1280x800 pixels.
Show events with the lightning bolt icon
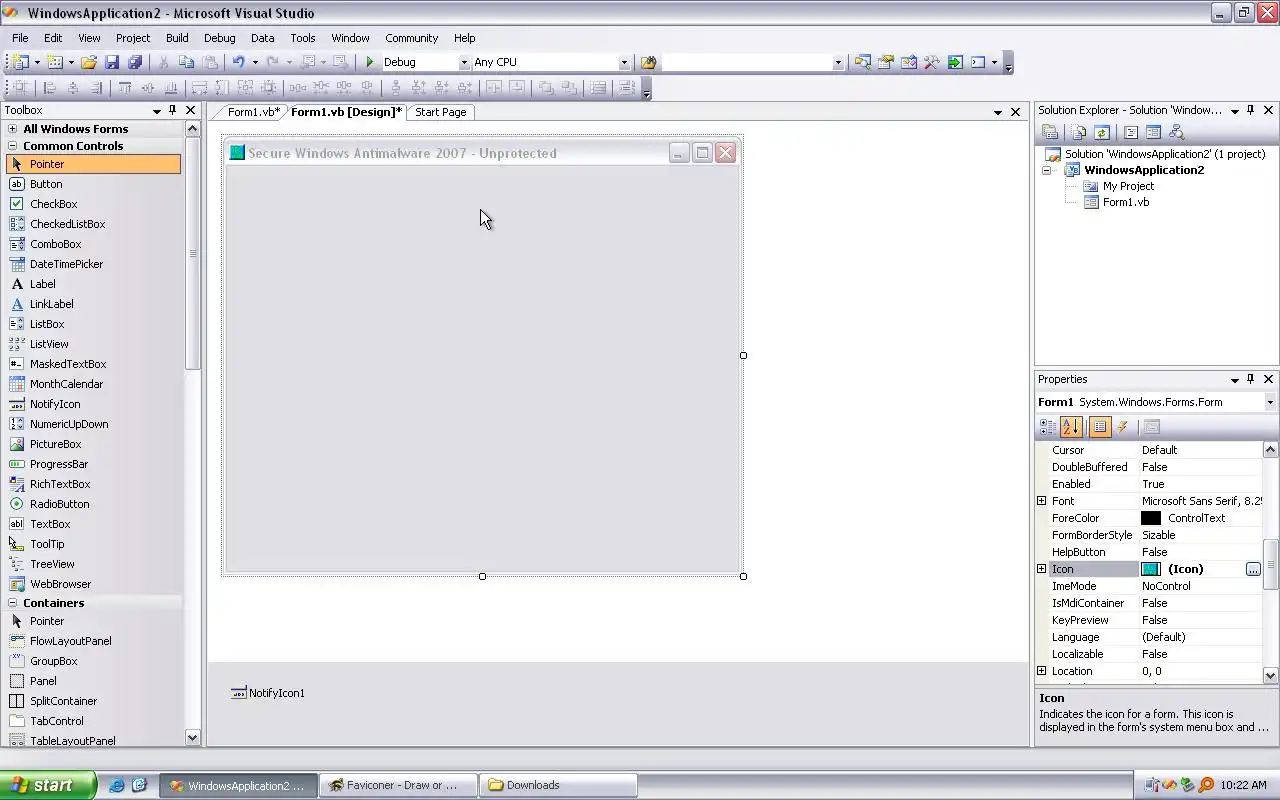pos(1123,427)
